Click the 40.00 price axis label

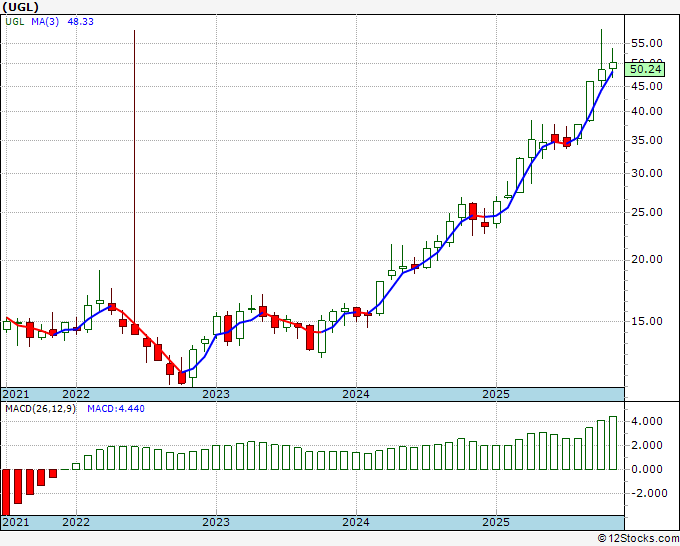pos(648,111)
